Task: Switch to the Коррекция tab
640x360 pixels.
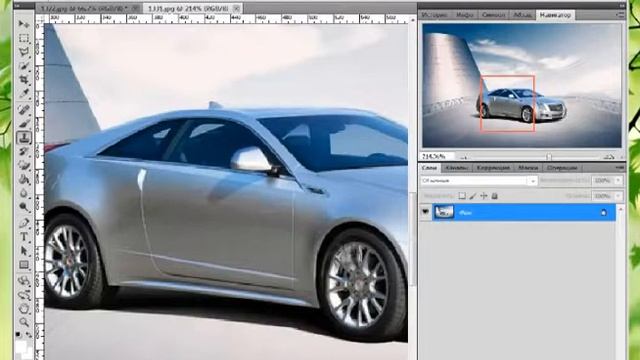Action: [x=493, y=168]
